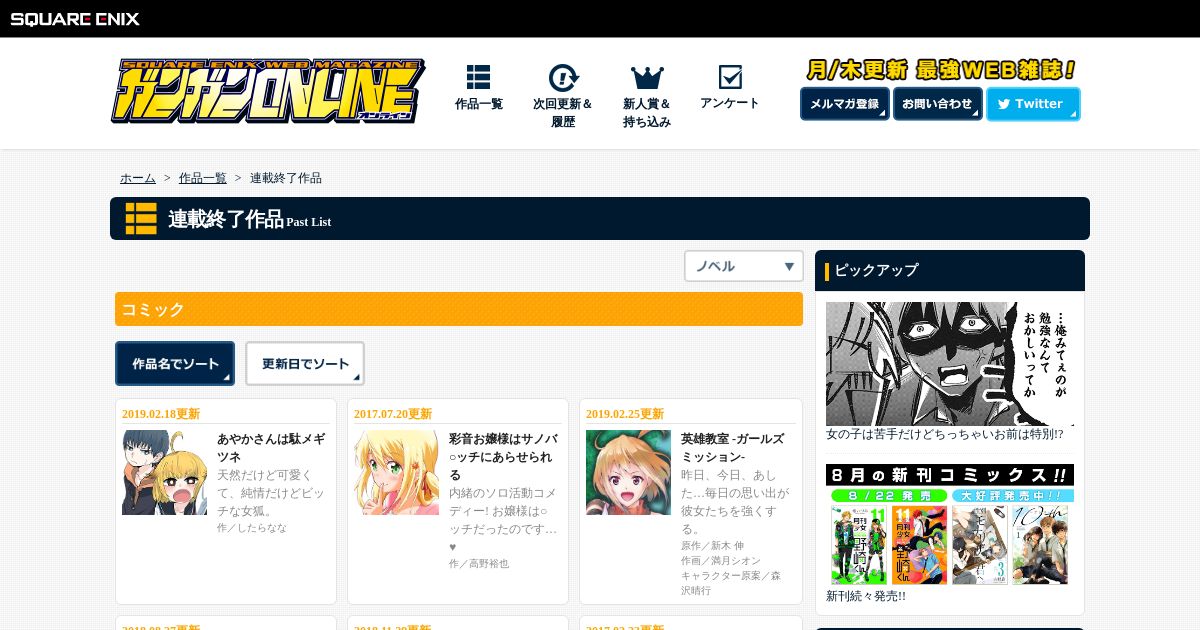Click author text 作／高野裕也
1200x630 pixels.
click(479, 563)
